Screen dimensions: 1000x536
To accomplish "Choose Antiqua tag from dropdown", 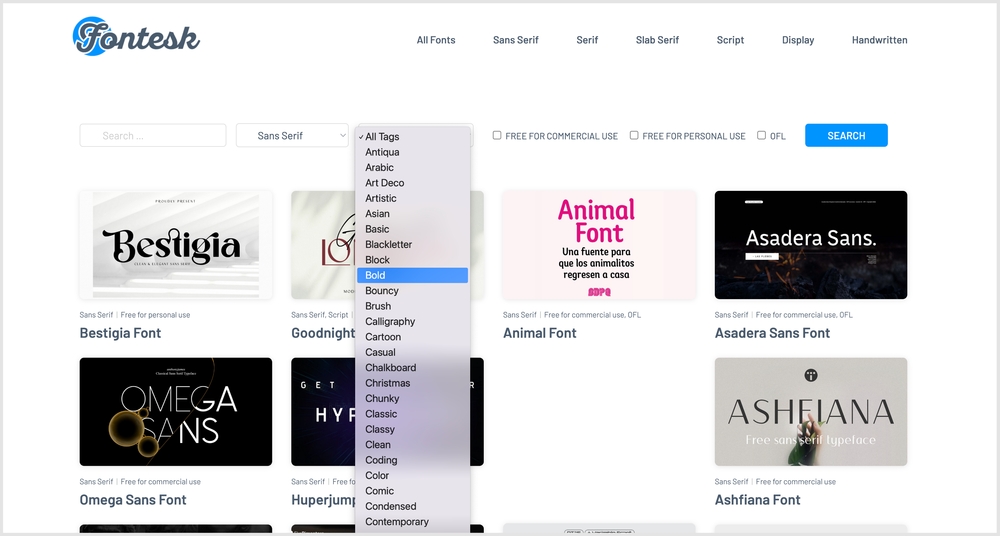I will click(413, 152).
